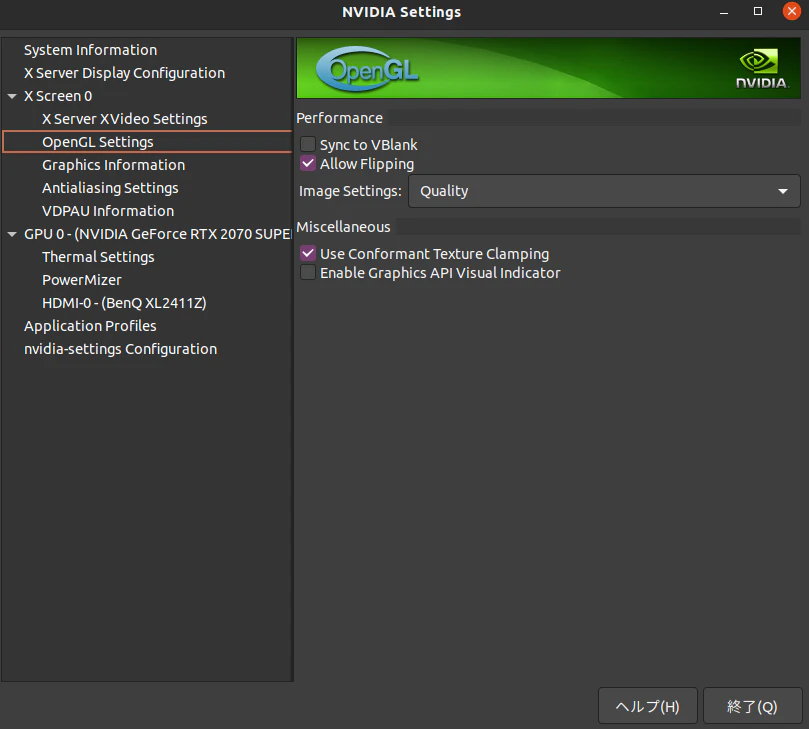The width and height of the screenshot is (809, 729).
Task: Open the Image Settings Quality dropdown
Action: pos(604,191)
